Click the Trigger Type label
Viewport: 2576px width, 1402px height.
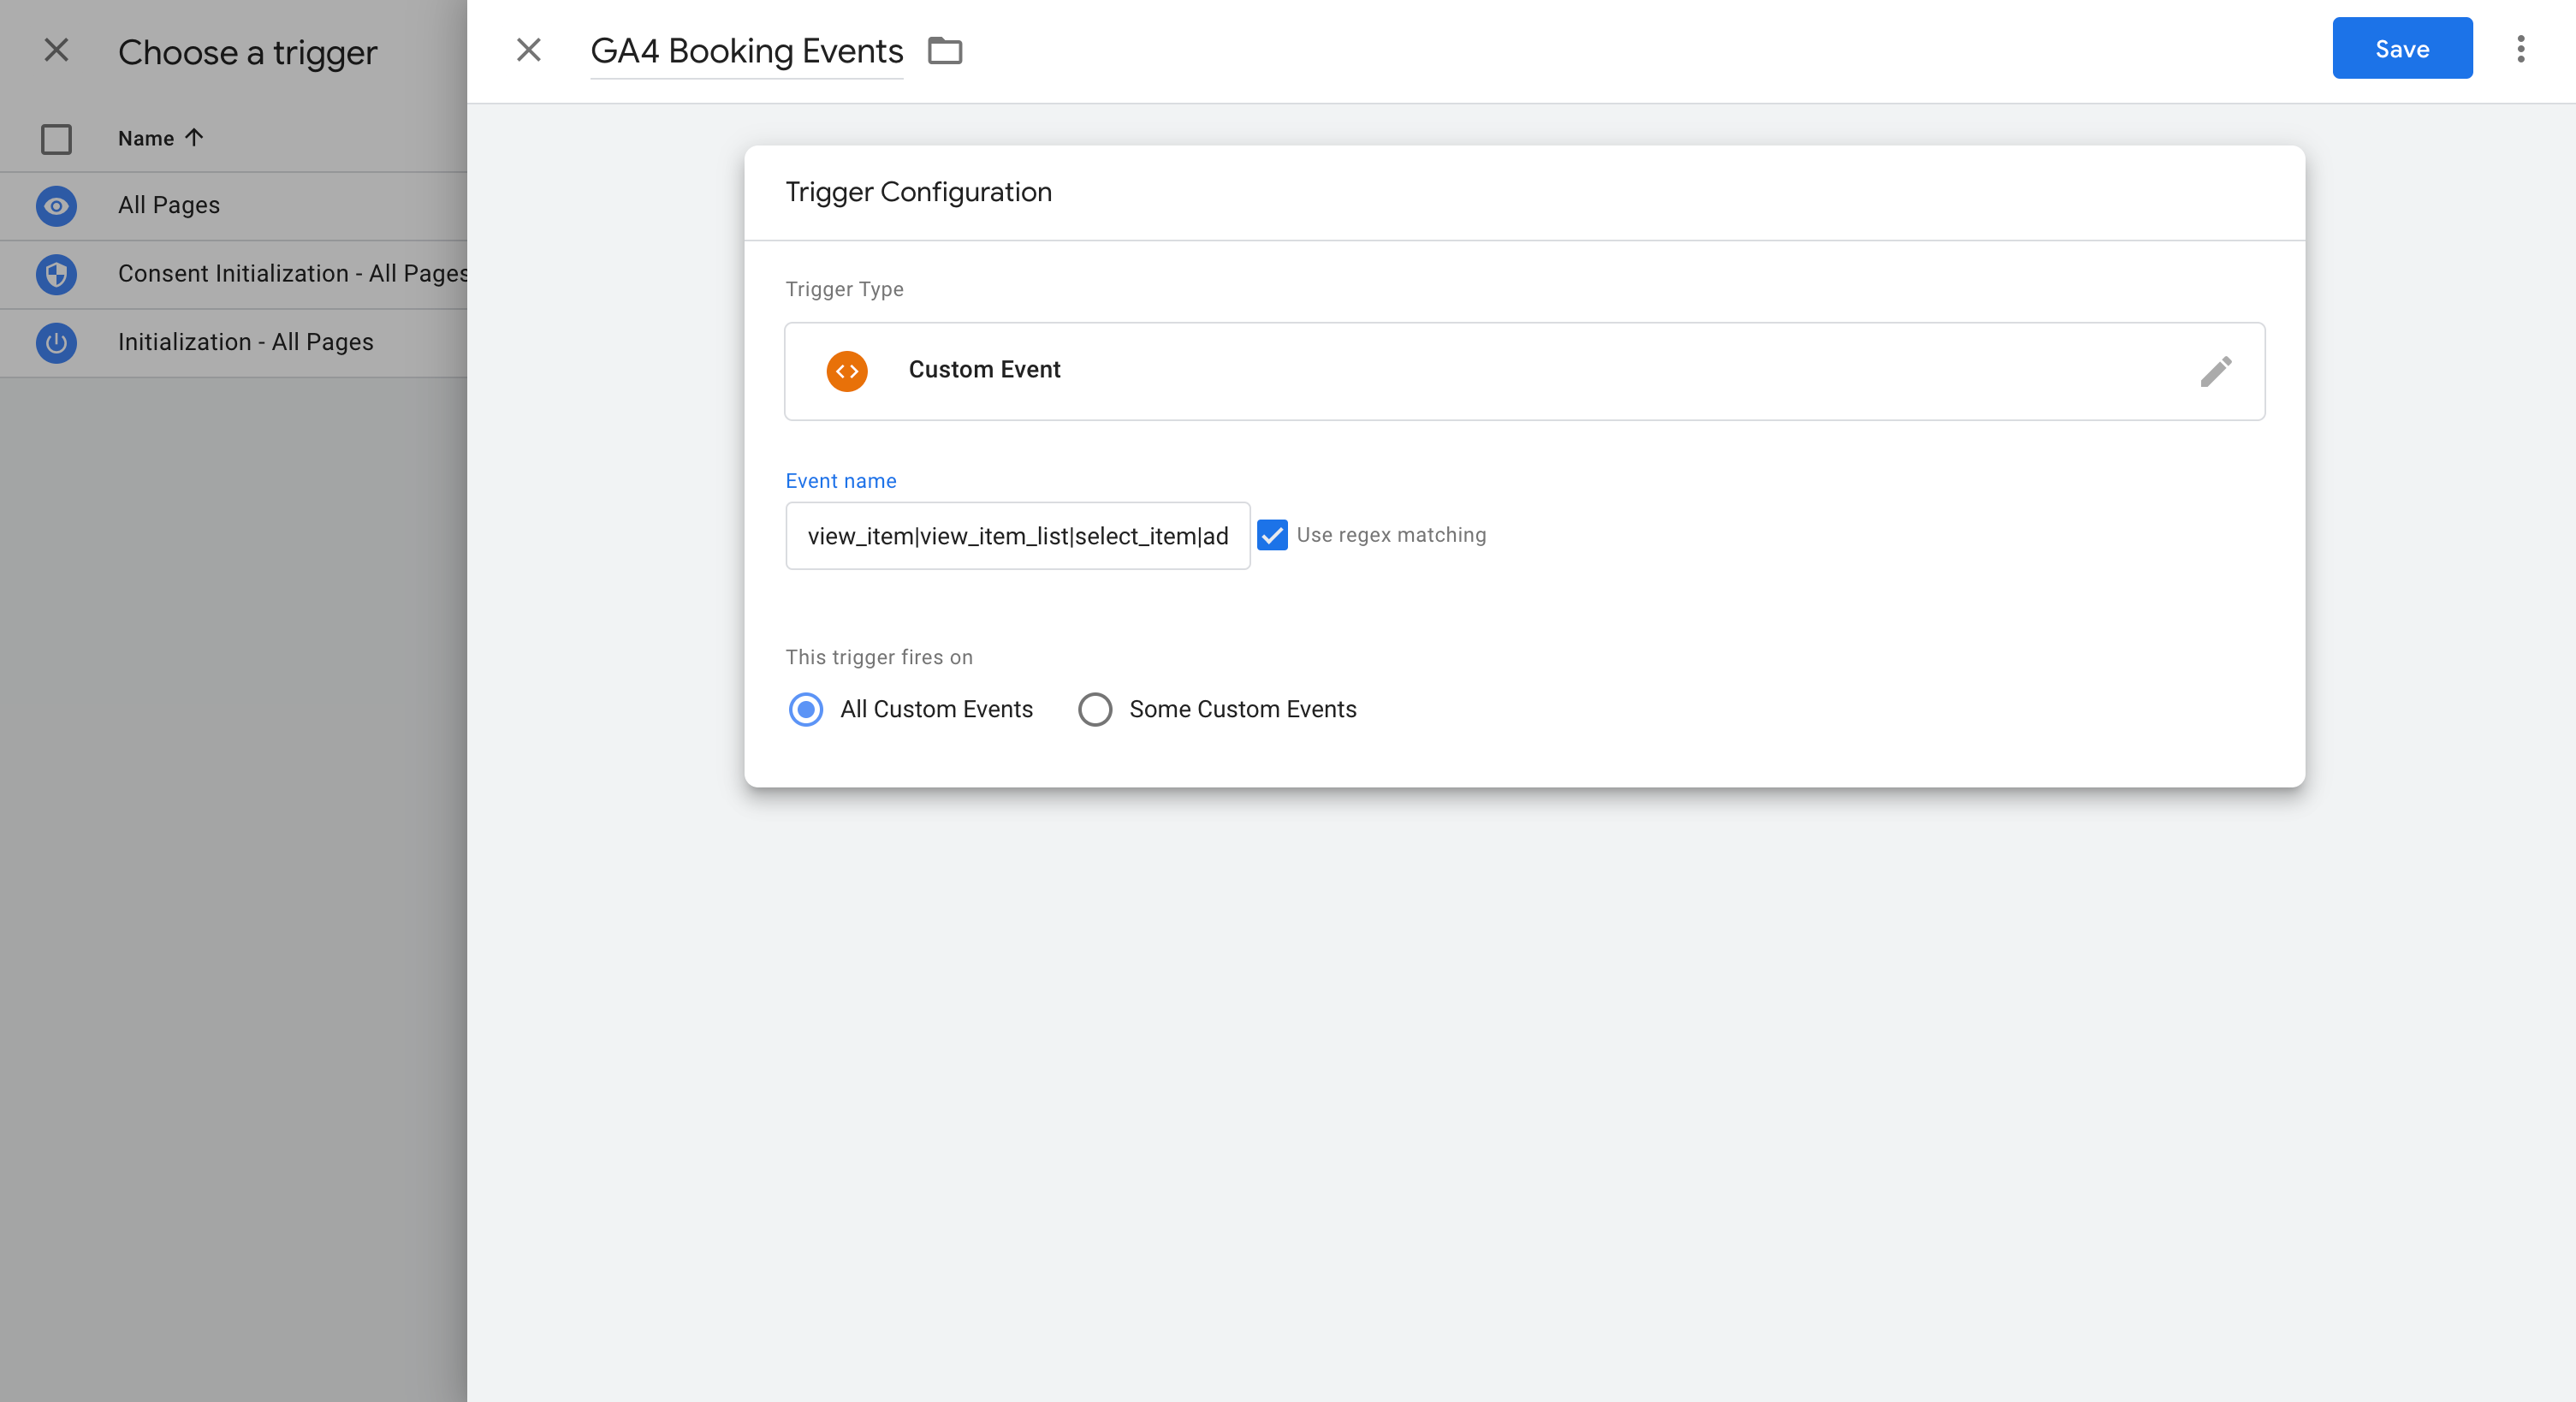(x=844, y=289)
